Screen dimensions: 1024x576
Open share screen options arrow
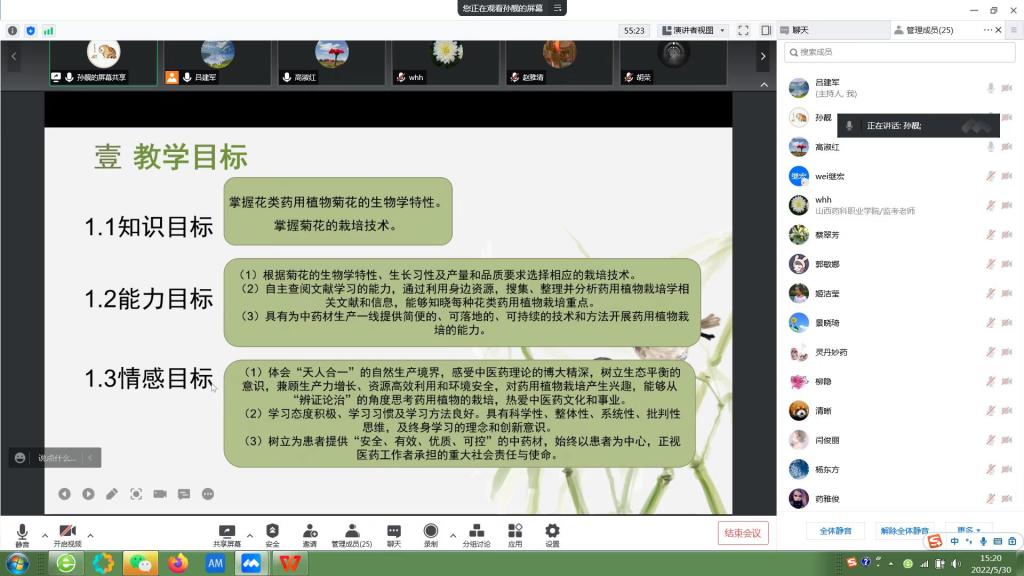click(249, 535)
